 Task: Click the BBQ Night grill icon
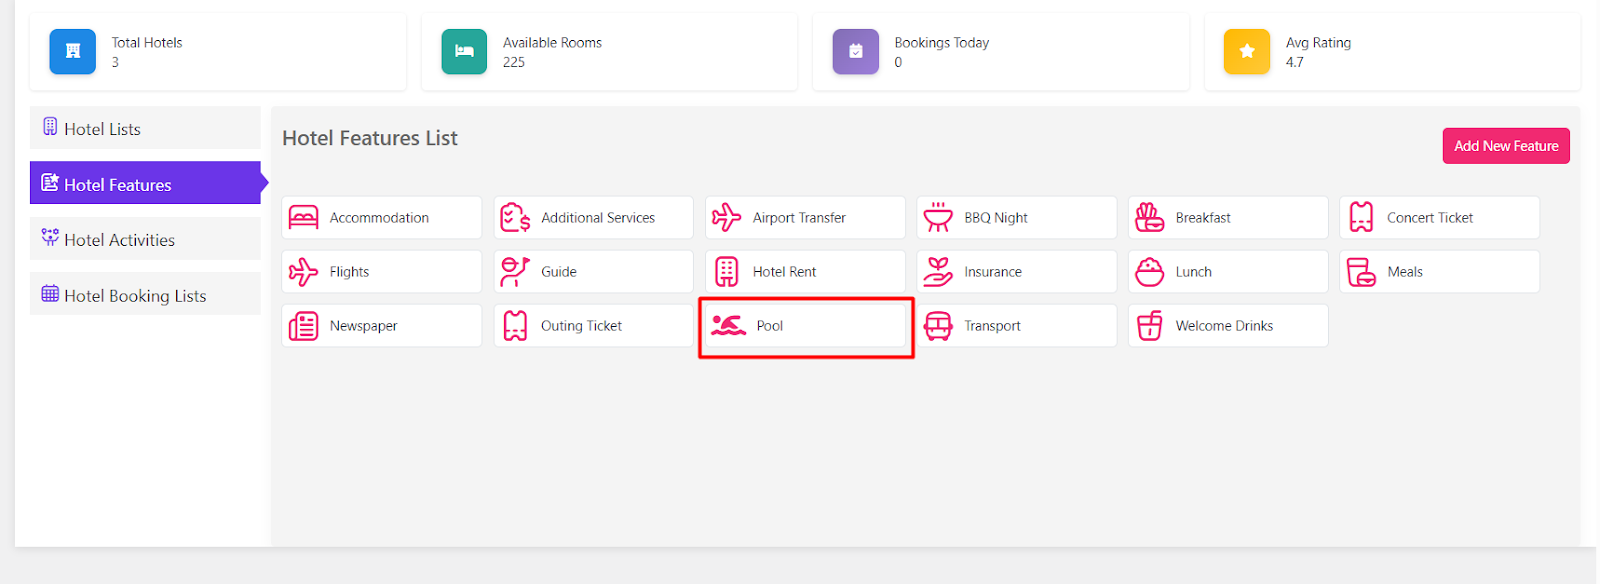[938, 217]
